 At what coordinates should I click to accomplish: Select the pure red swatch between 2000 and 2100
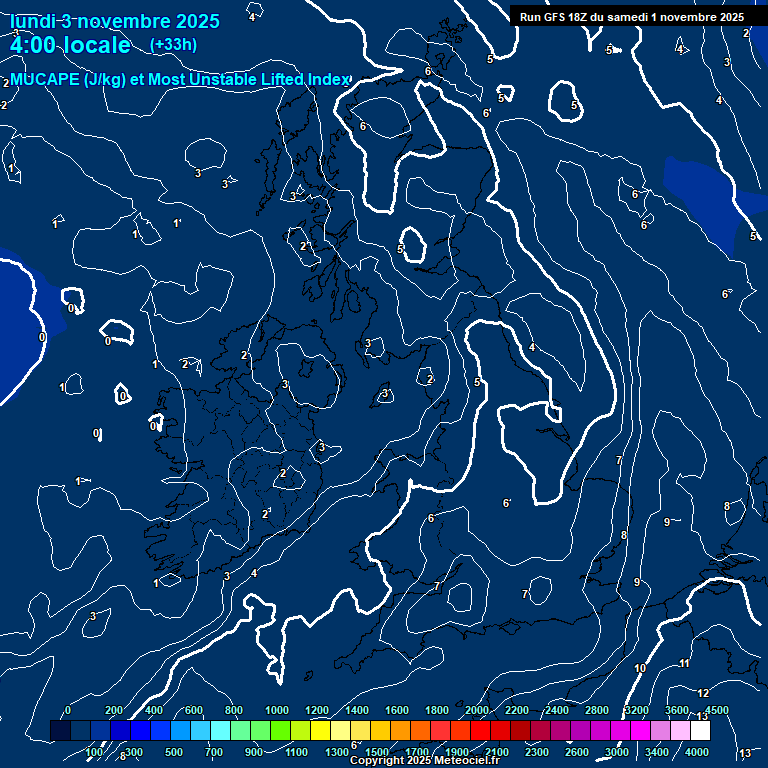pyautogui.click(x=480, y=730)
